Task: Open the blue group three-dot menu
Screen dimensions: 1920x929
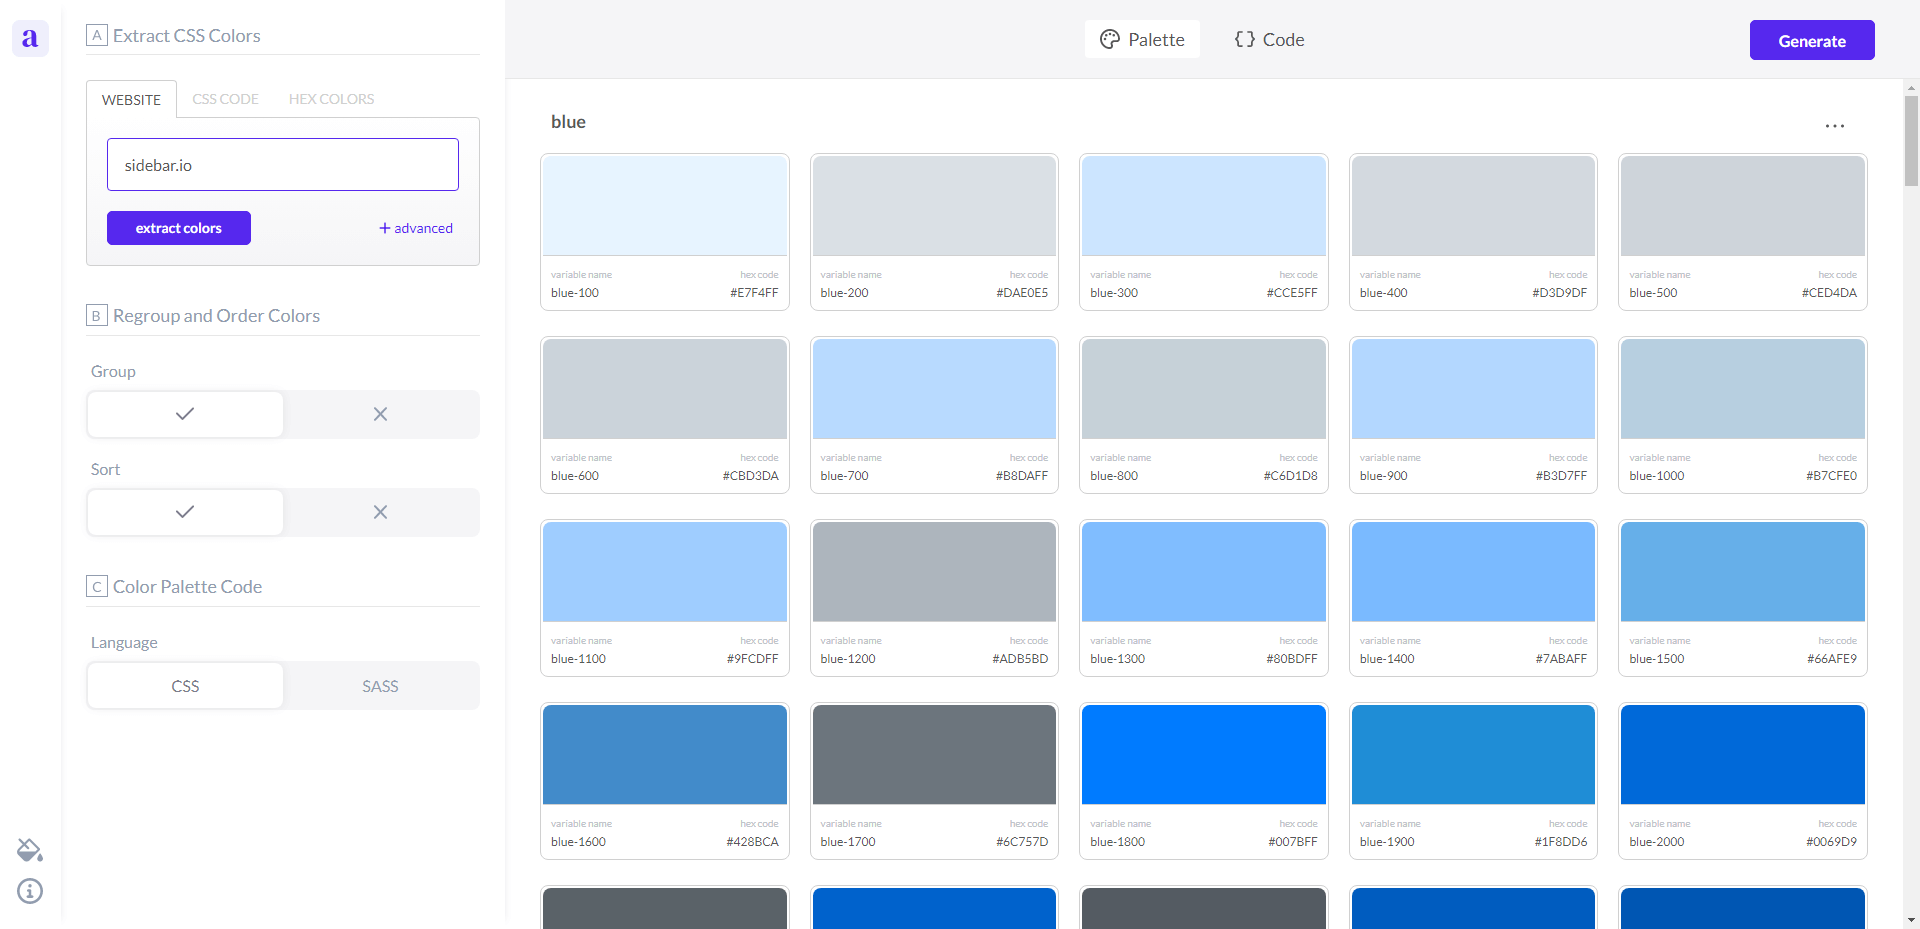Action: 1835,126
